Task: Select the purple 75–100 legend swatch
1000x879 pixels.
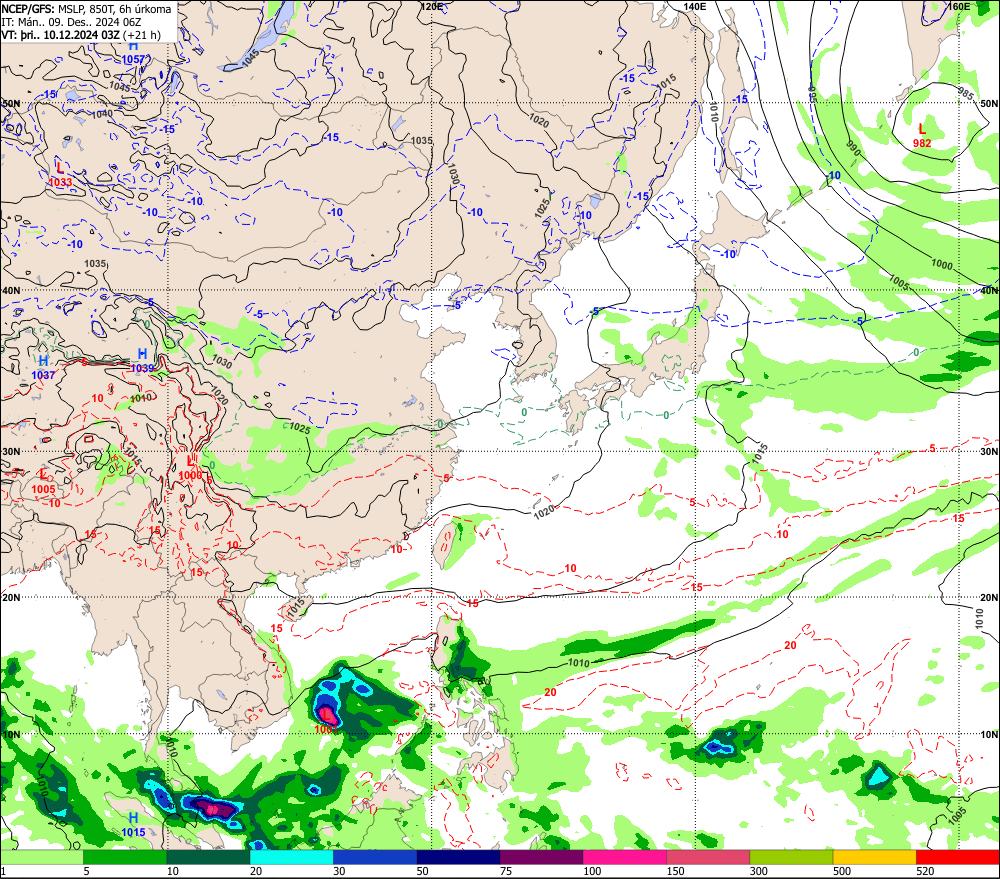Action: 541,857
